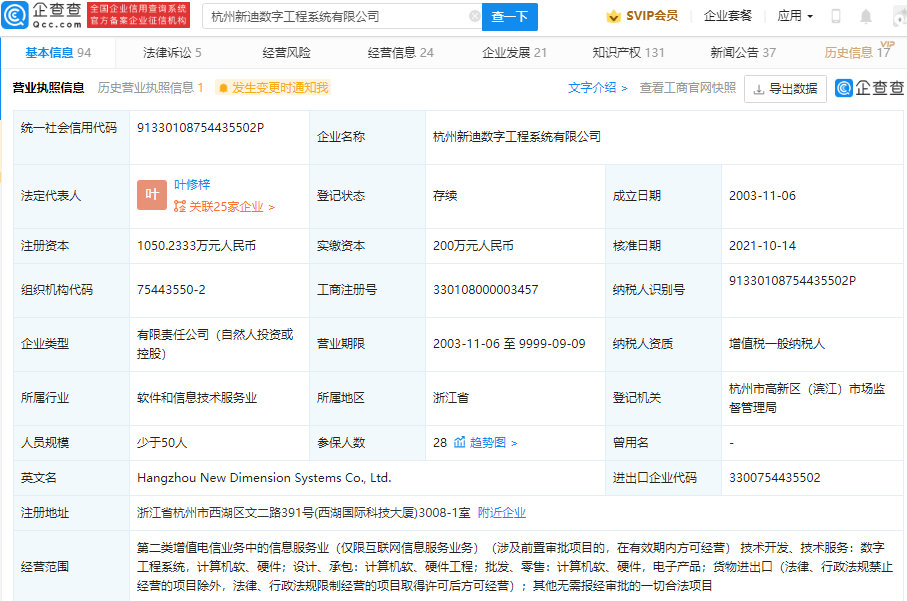The height and width of the screenshot is (601, 907).
Task: Select organization code 75443550-2
Action: click(x=171, y=290)
